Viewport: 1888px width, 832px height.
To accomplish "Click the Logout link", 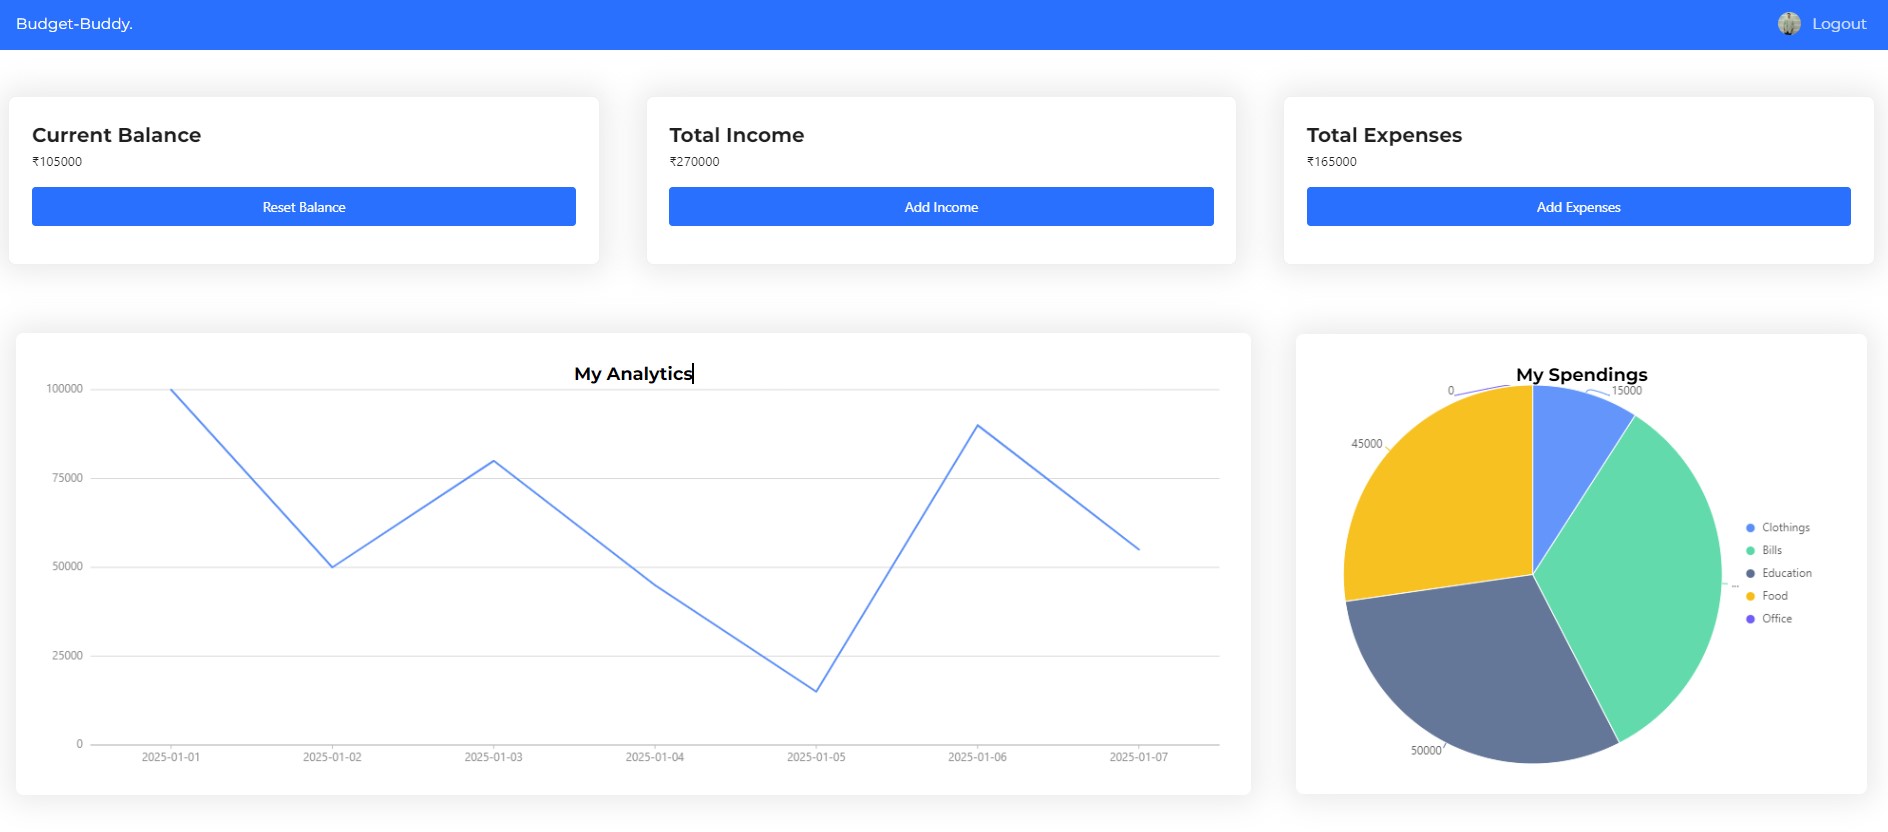I will pos(1839,24).
